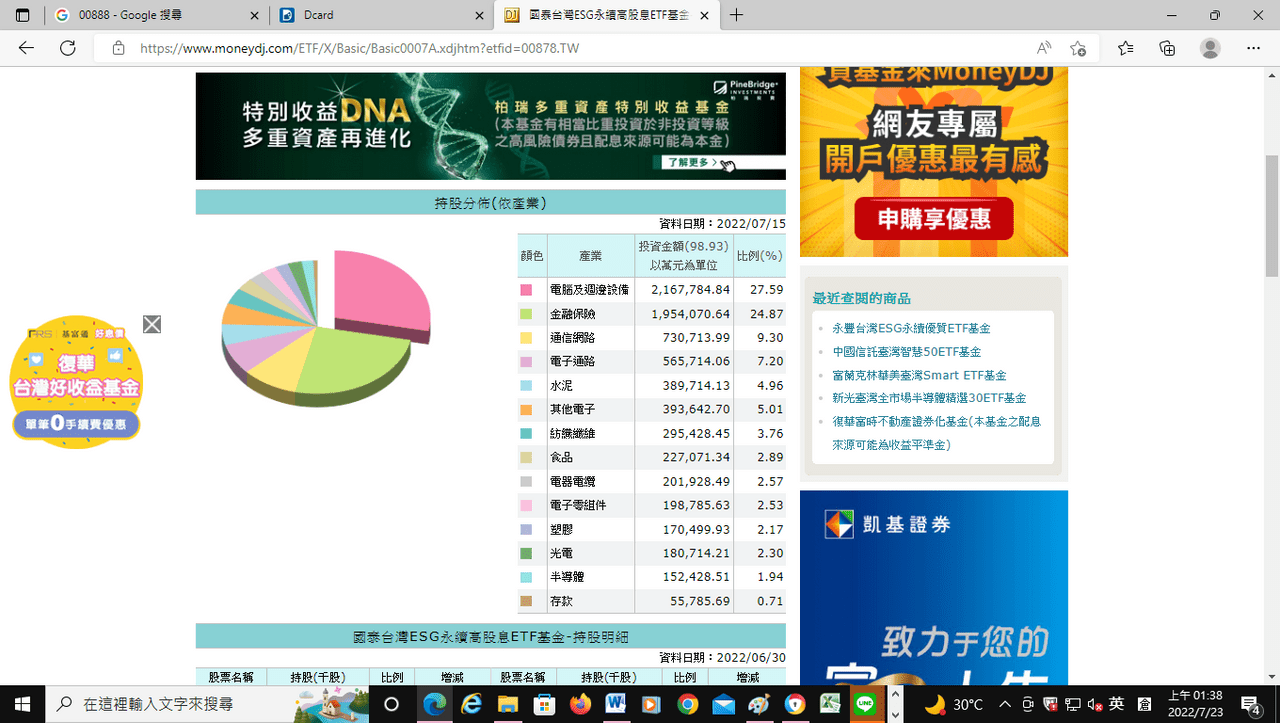Open Microsoft Edge from taskbar
This screenshot has height=723, width=1280.
point(435,704)
